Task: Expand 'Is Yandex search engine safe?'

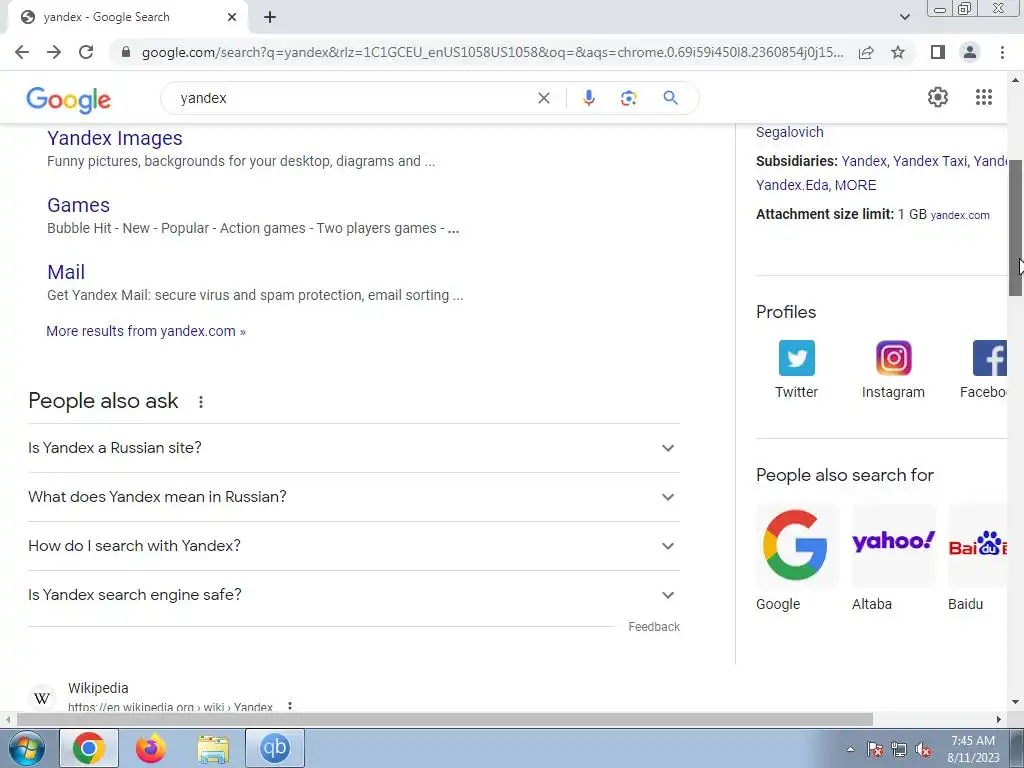Action: coord(353,595)
